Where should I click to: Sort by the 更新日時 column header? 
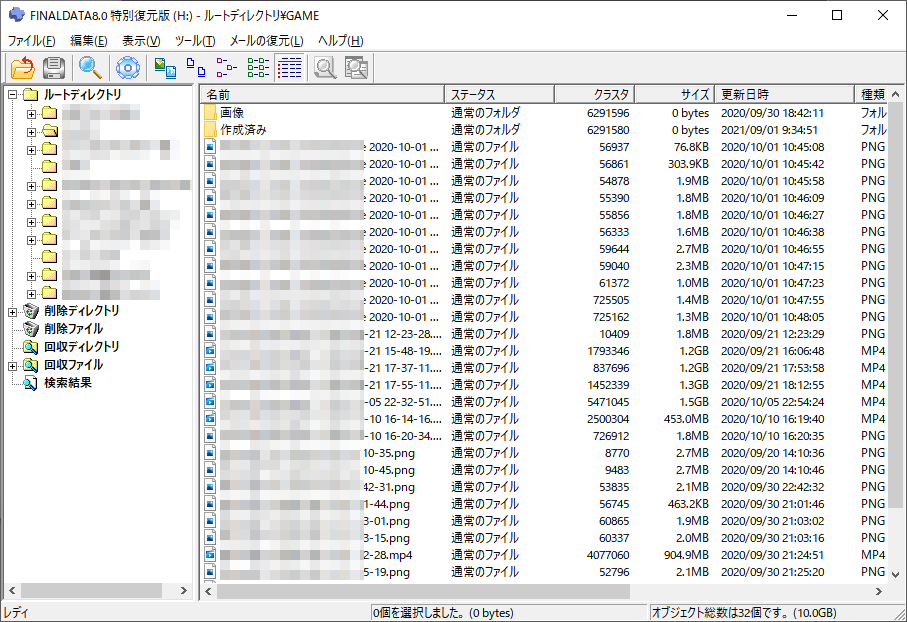click(x=784, y=94)
